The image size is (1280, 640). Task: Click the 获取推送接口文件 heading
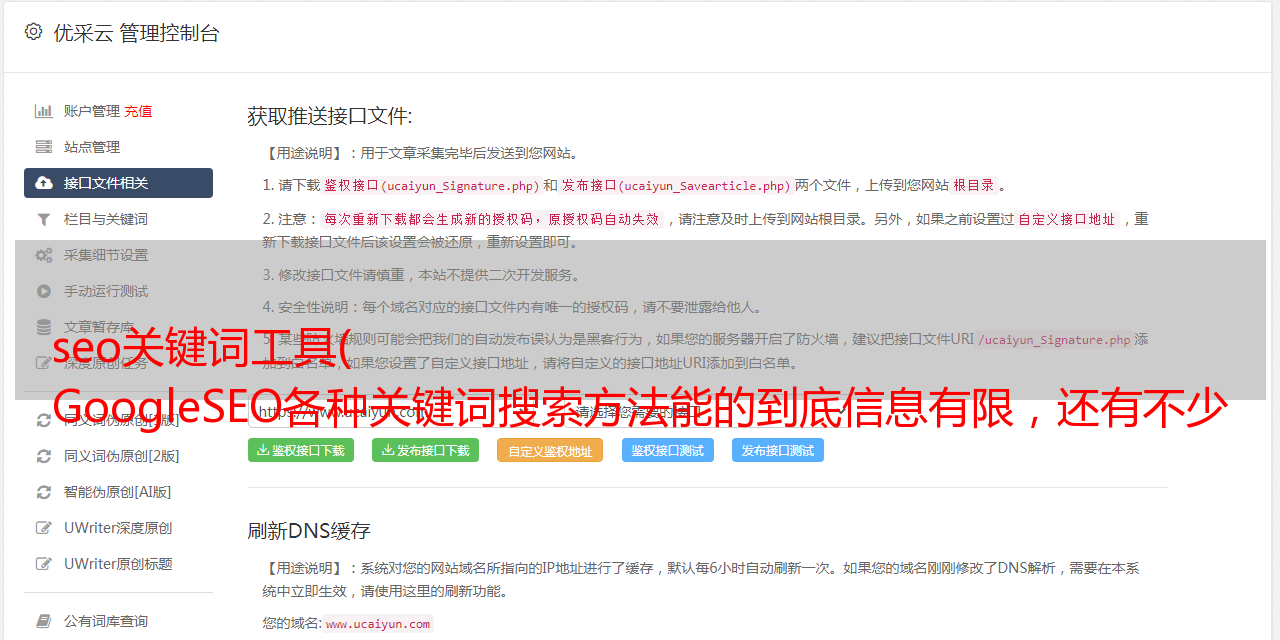pyautogui.click(x=330, y=116)
